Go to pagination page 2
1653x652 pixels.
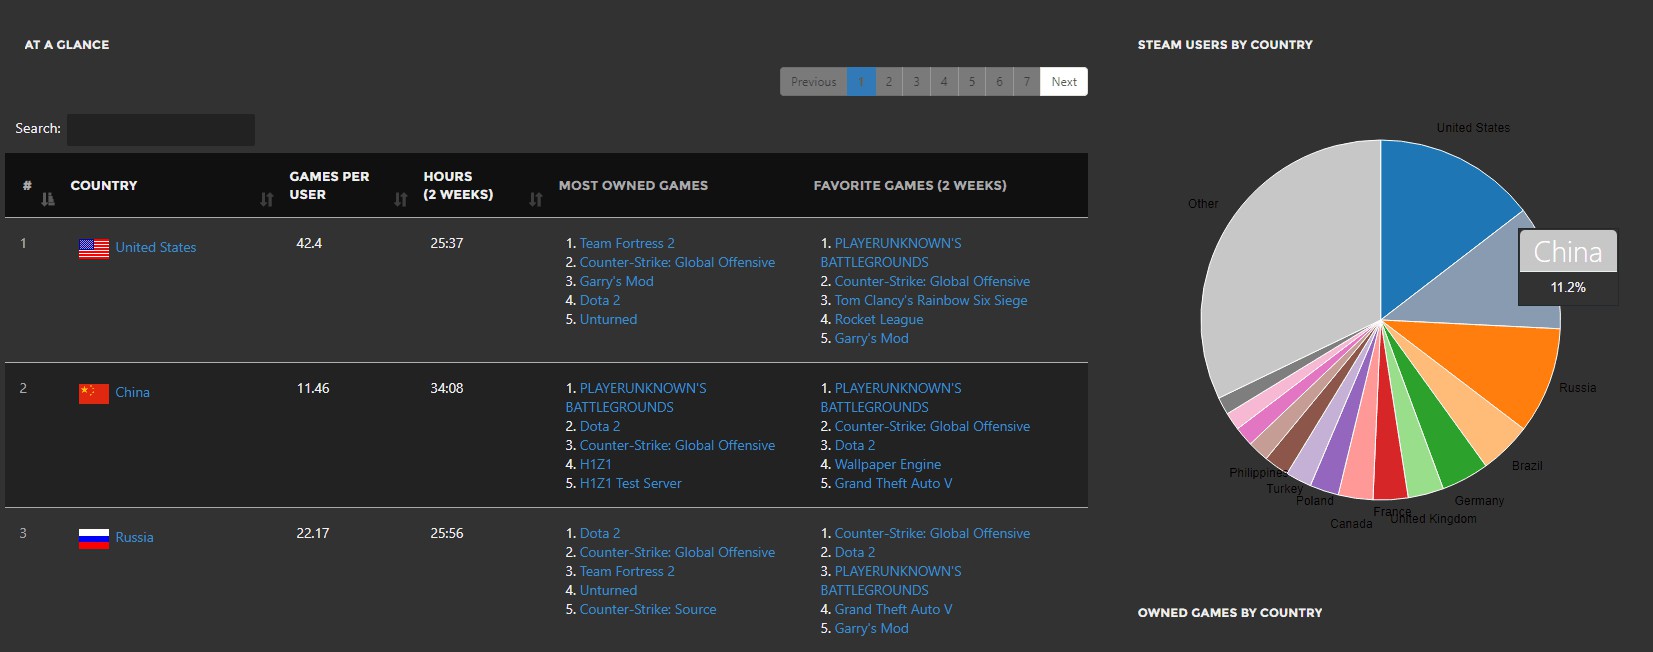(888, 82)
